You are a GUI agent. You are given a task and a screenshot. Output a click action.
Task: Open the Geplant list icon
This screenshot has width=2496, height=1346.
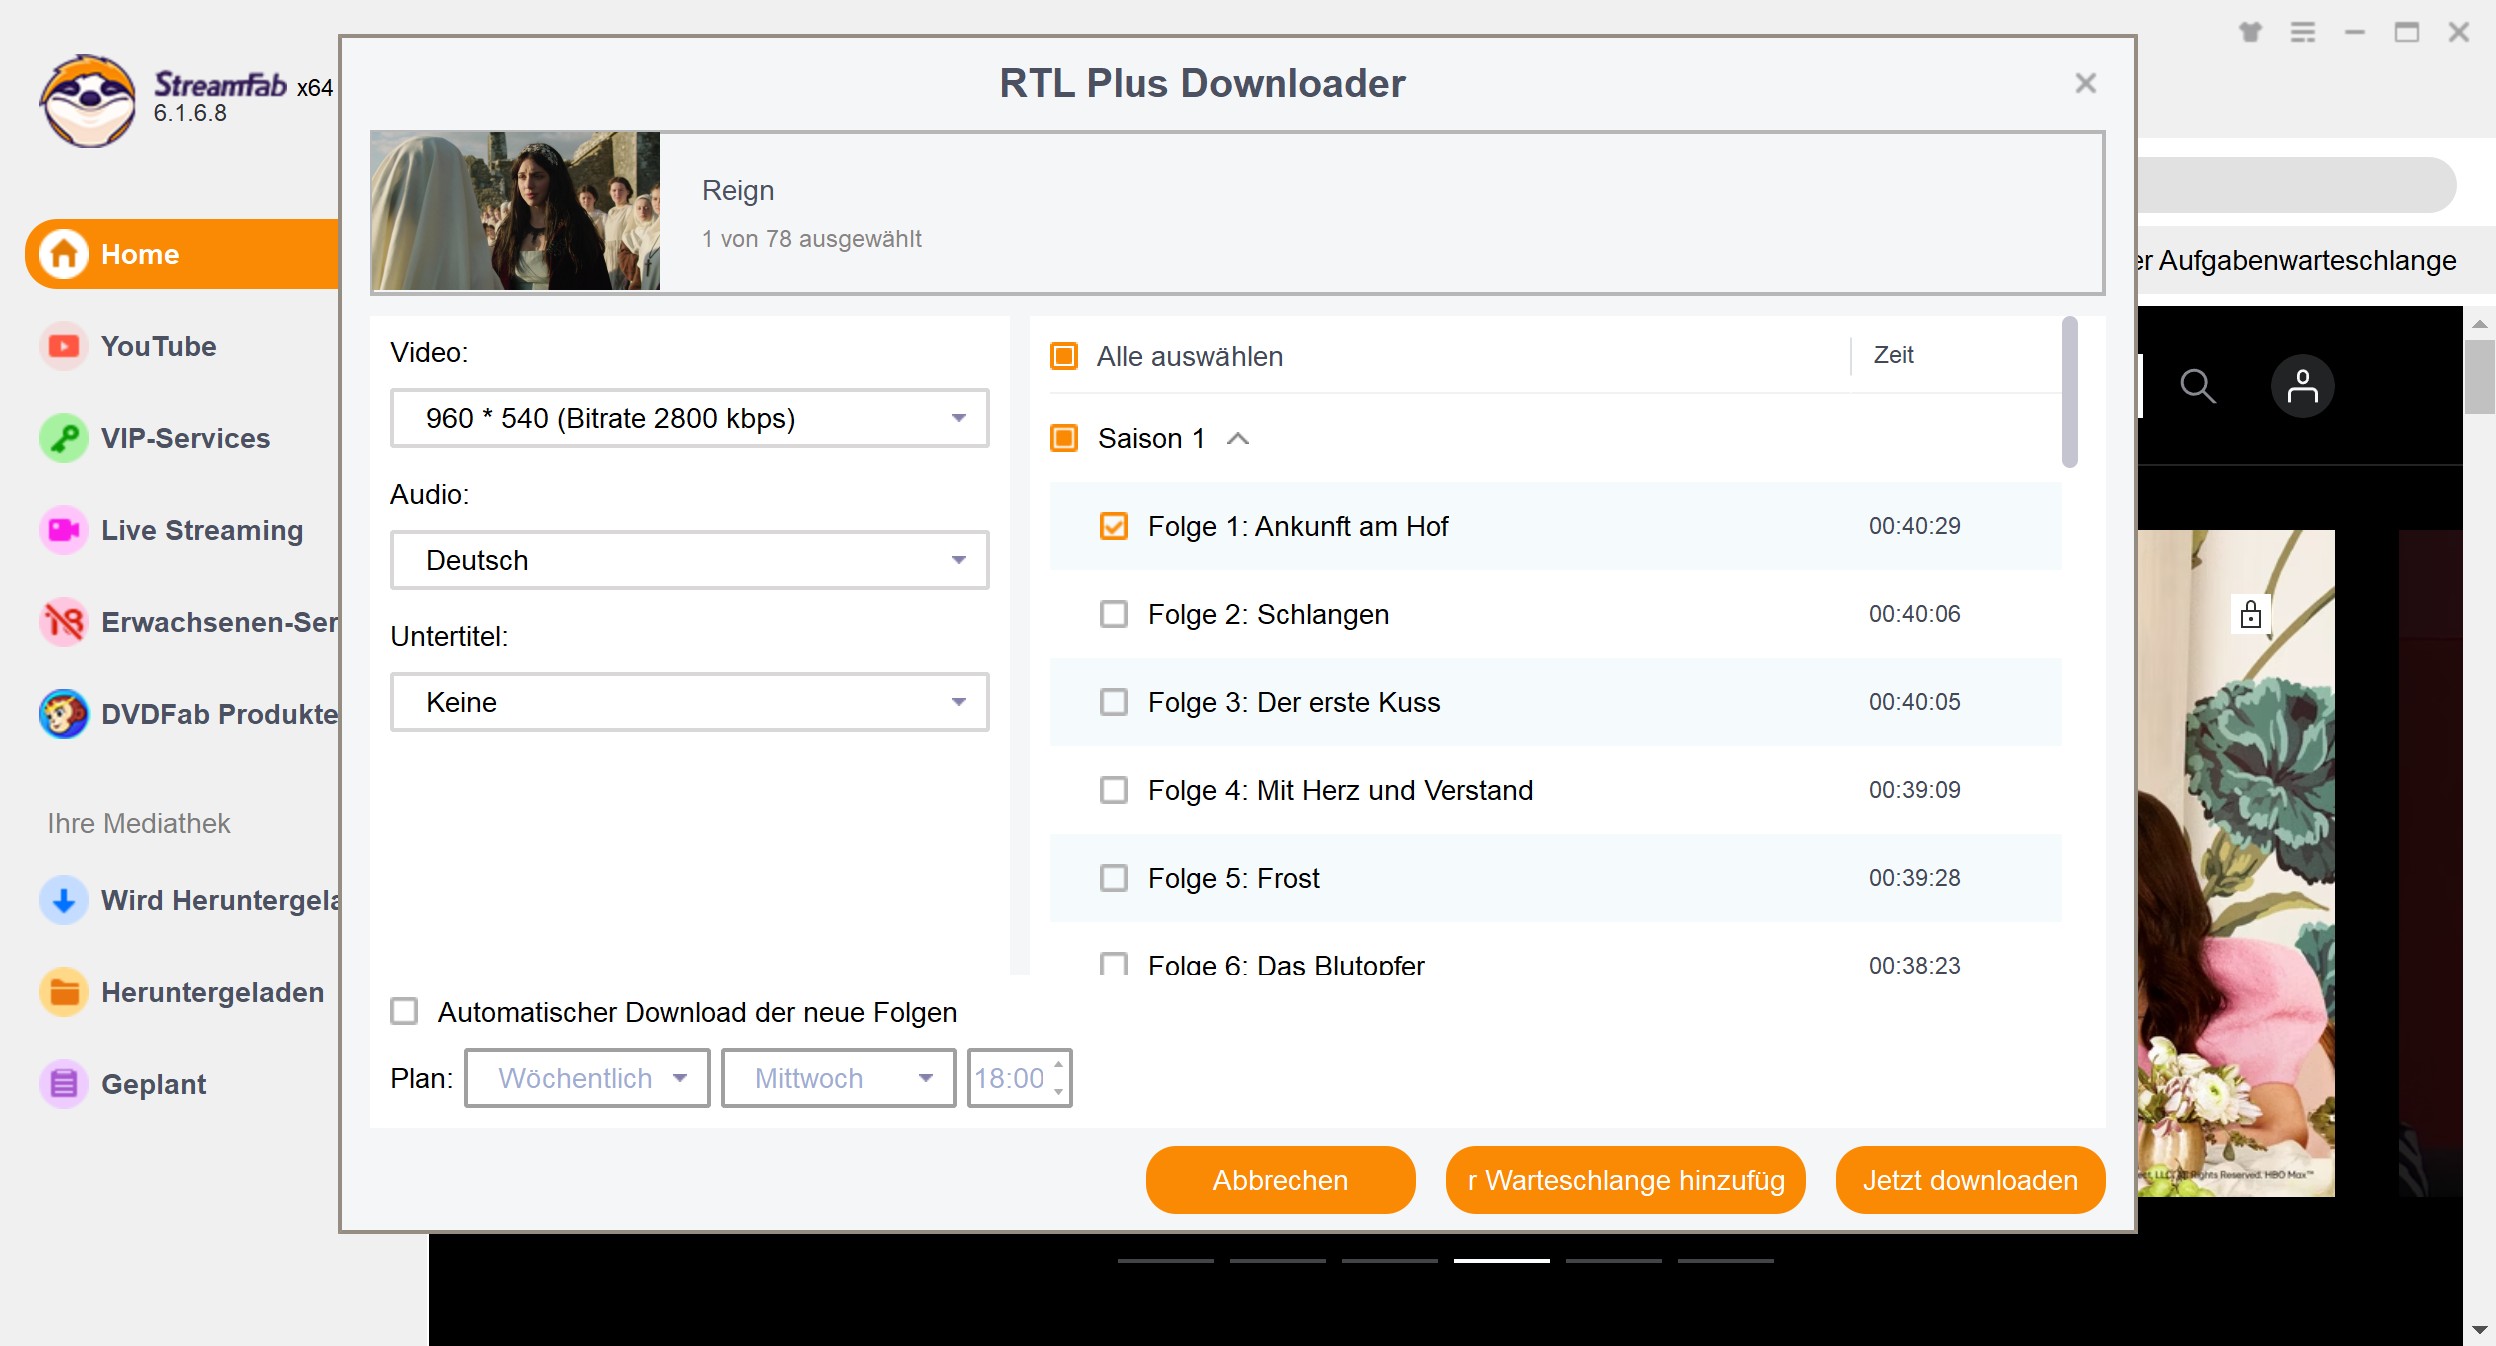[x=64, y=1084]
